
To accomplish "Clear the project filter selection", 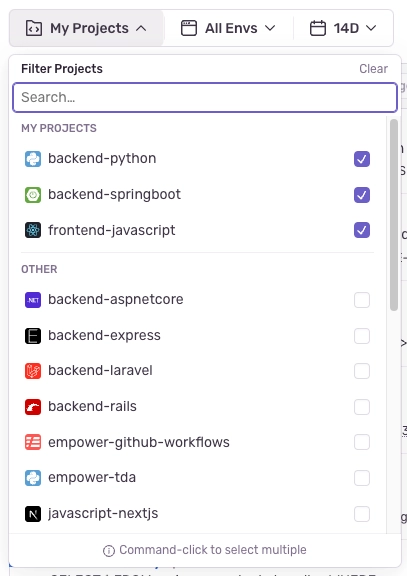I will click(x=373, y=69).
